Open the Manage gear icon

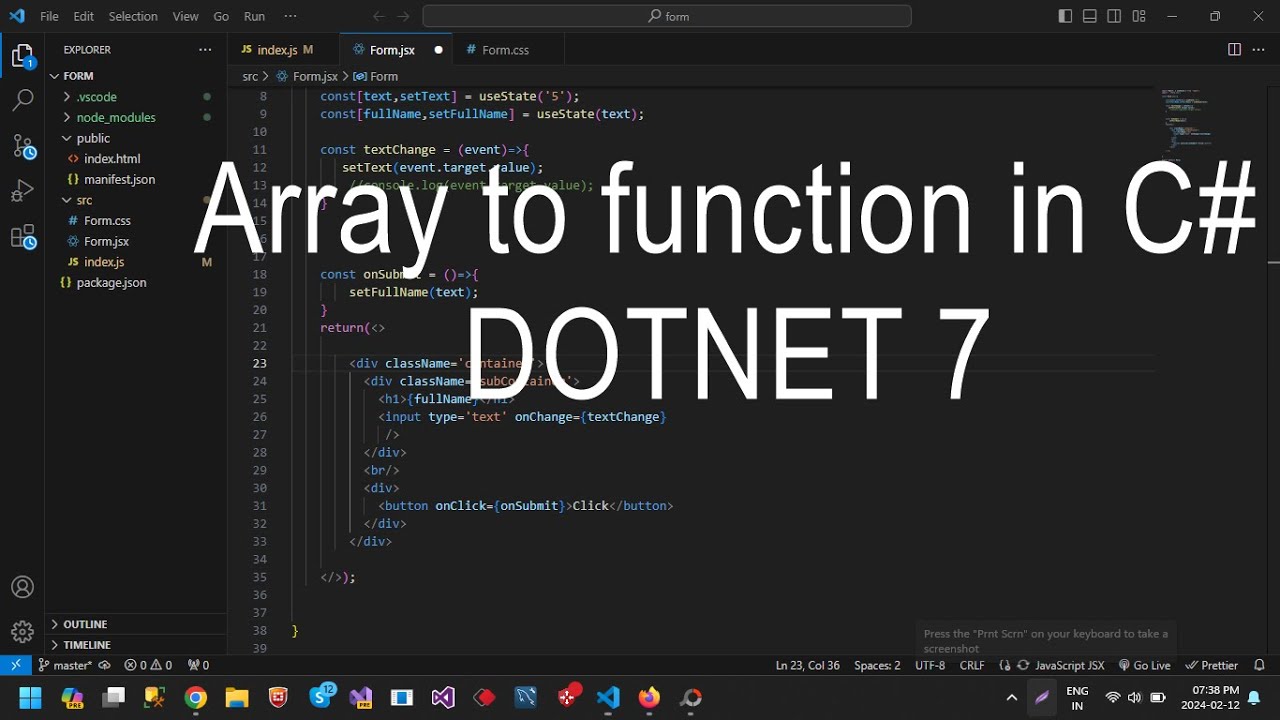point(22,632)
